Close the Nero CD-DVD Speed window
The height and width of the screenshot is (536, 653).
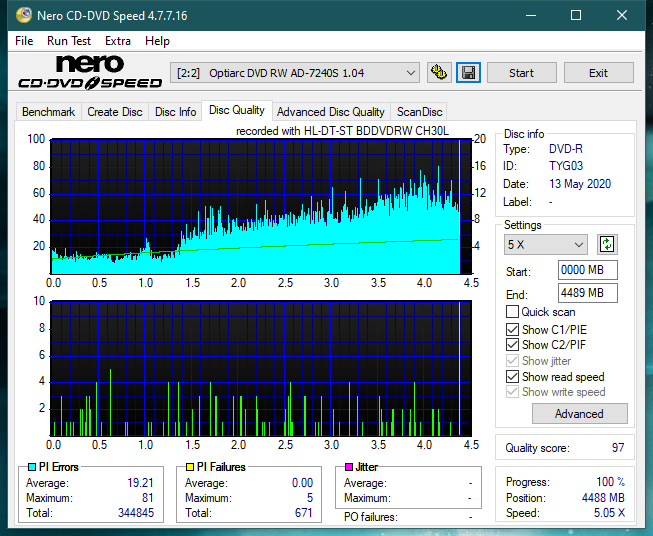[x=622, y=15]
